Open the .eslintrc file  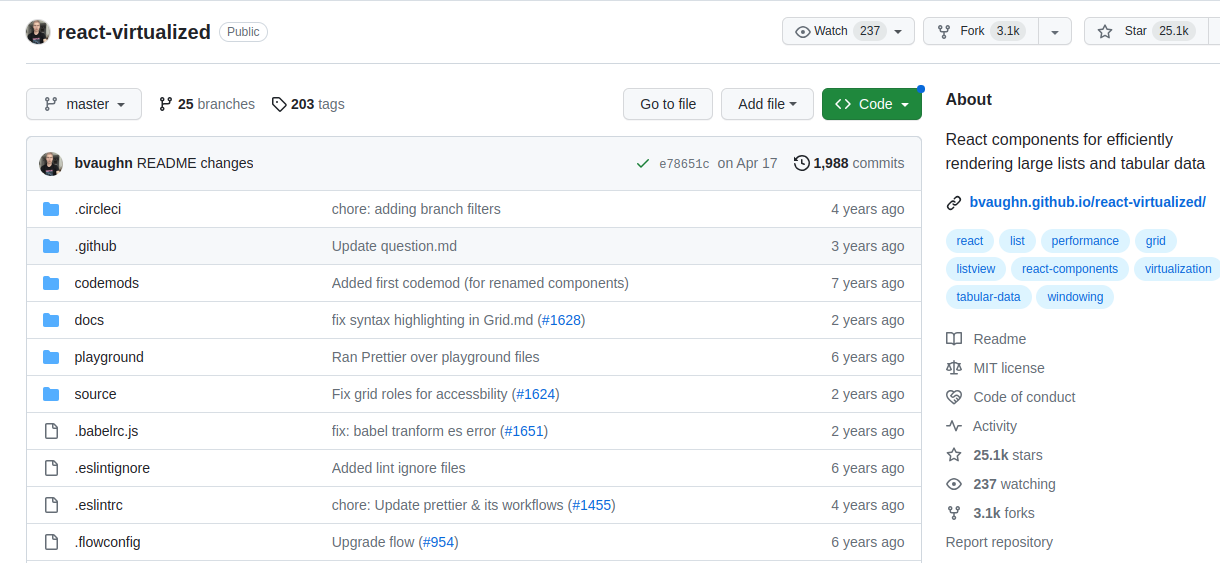(99, 505)
